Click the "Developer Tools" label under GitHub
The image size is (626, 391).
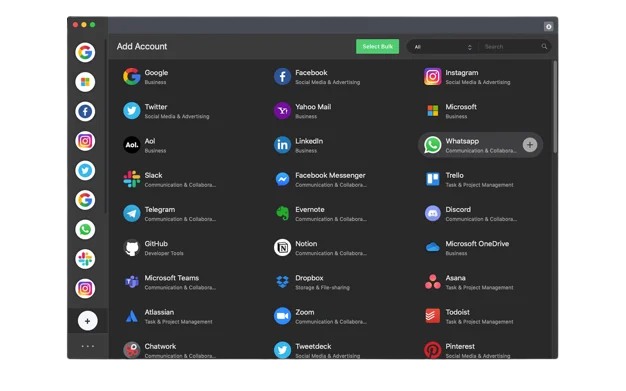pyautogui.click(x=164, y=253)
